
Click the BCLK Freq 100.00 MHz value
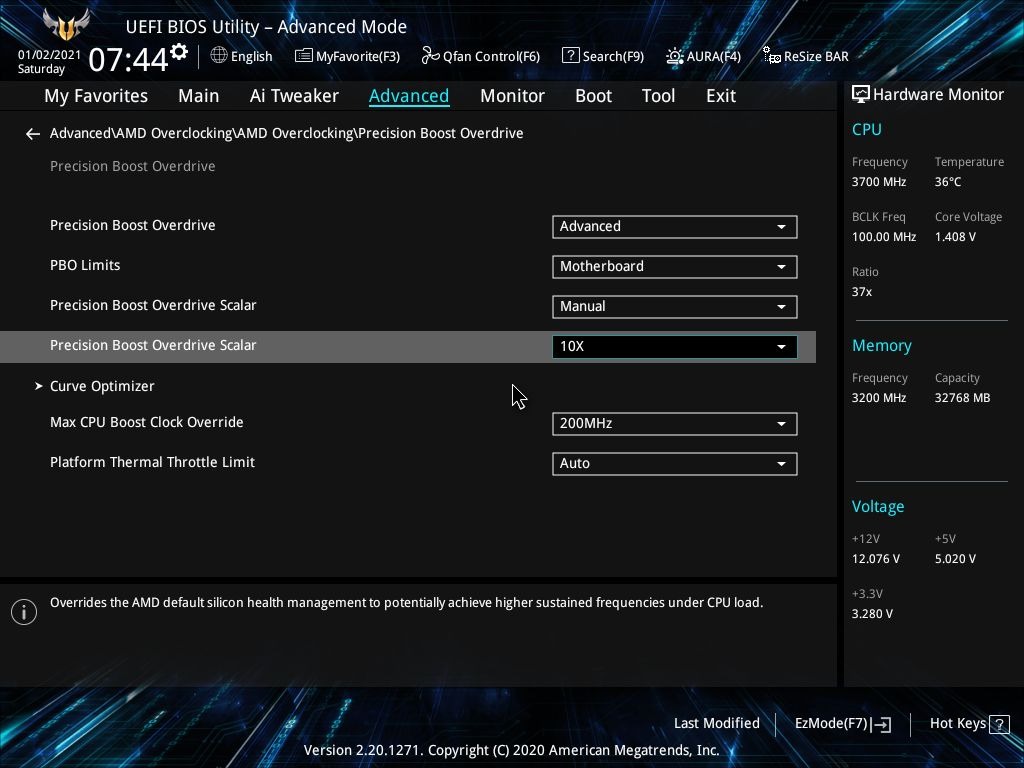click(x=884, y=236)
